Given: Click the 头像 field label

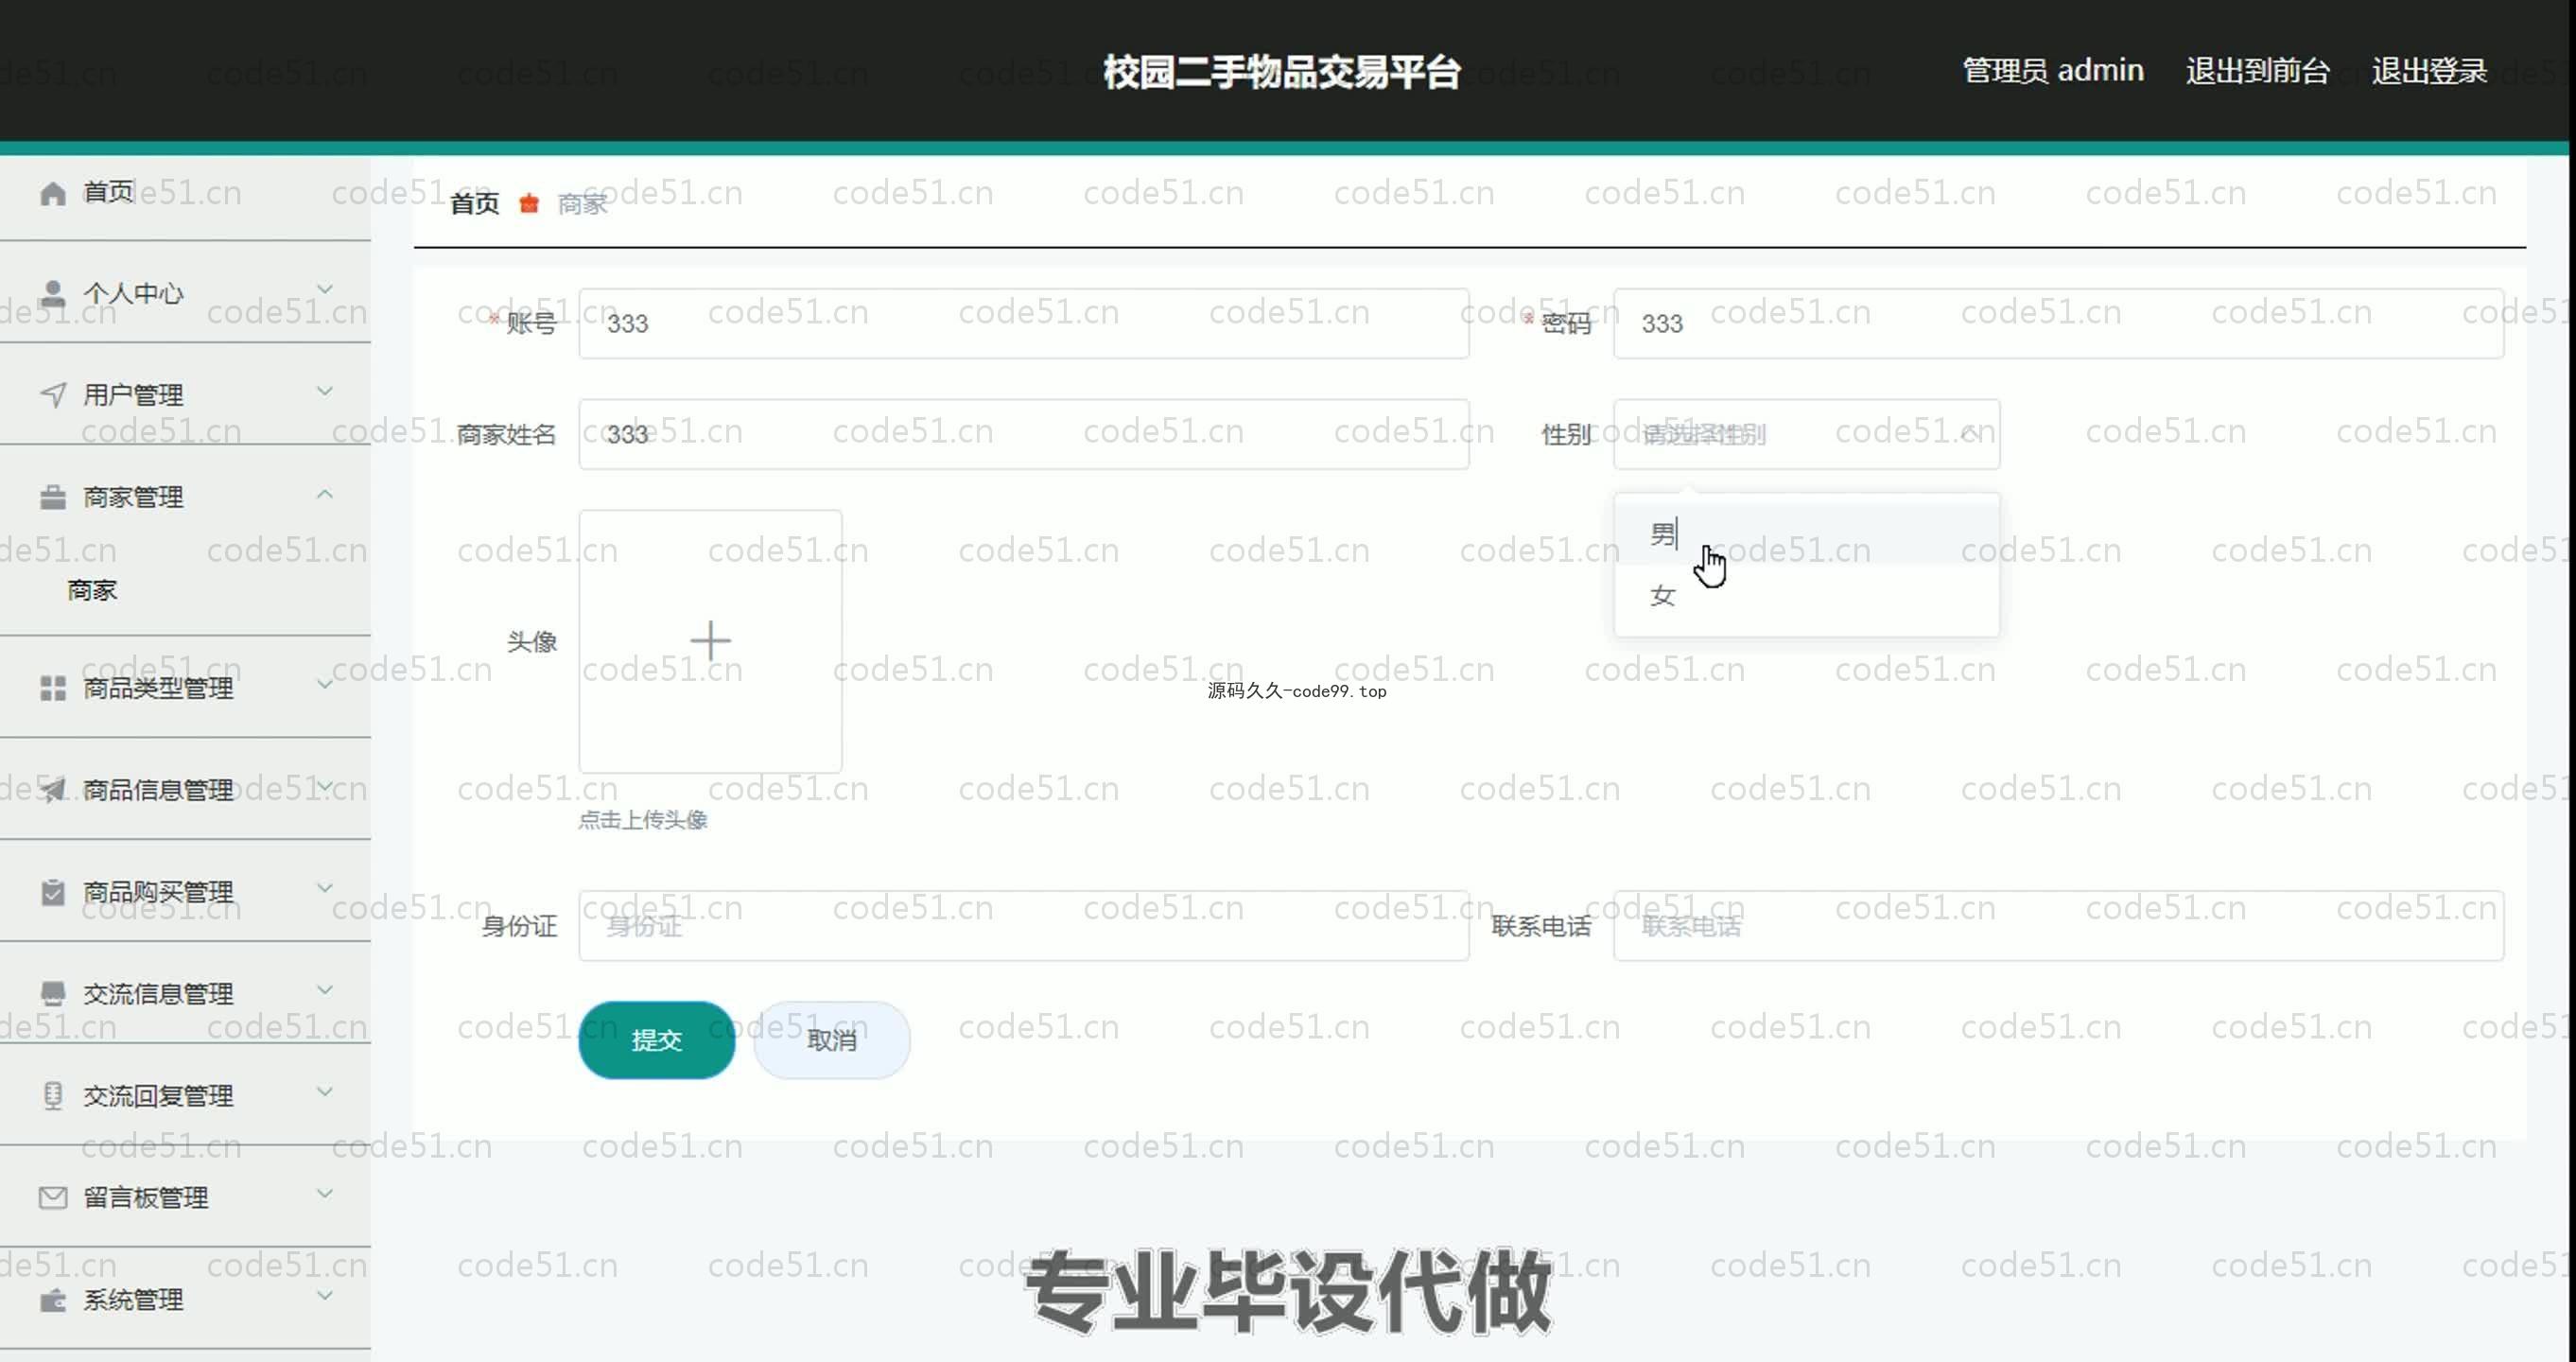Looking at the screenshot, I should pyautogui.click(x=532, y=642).
